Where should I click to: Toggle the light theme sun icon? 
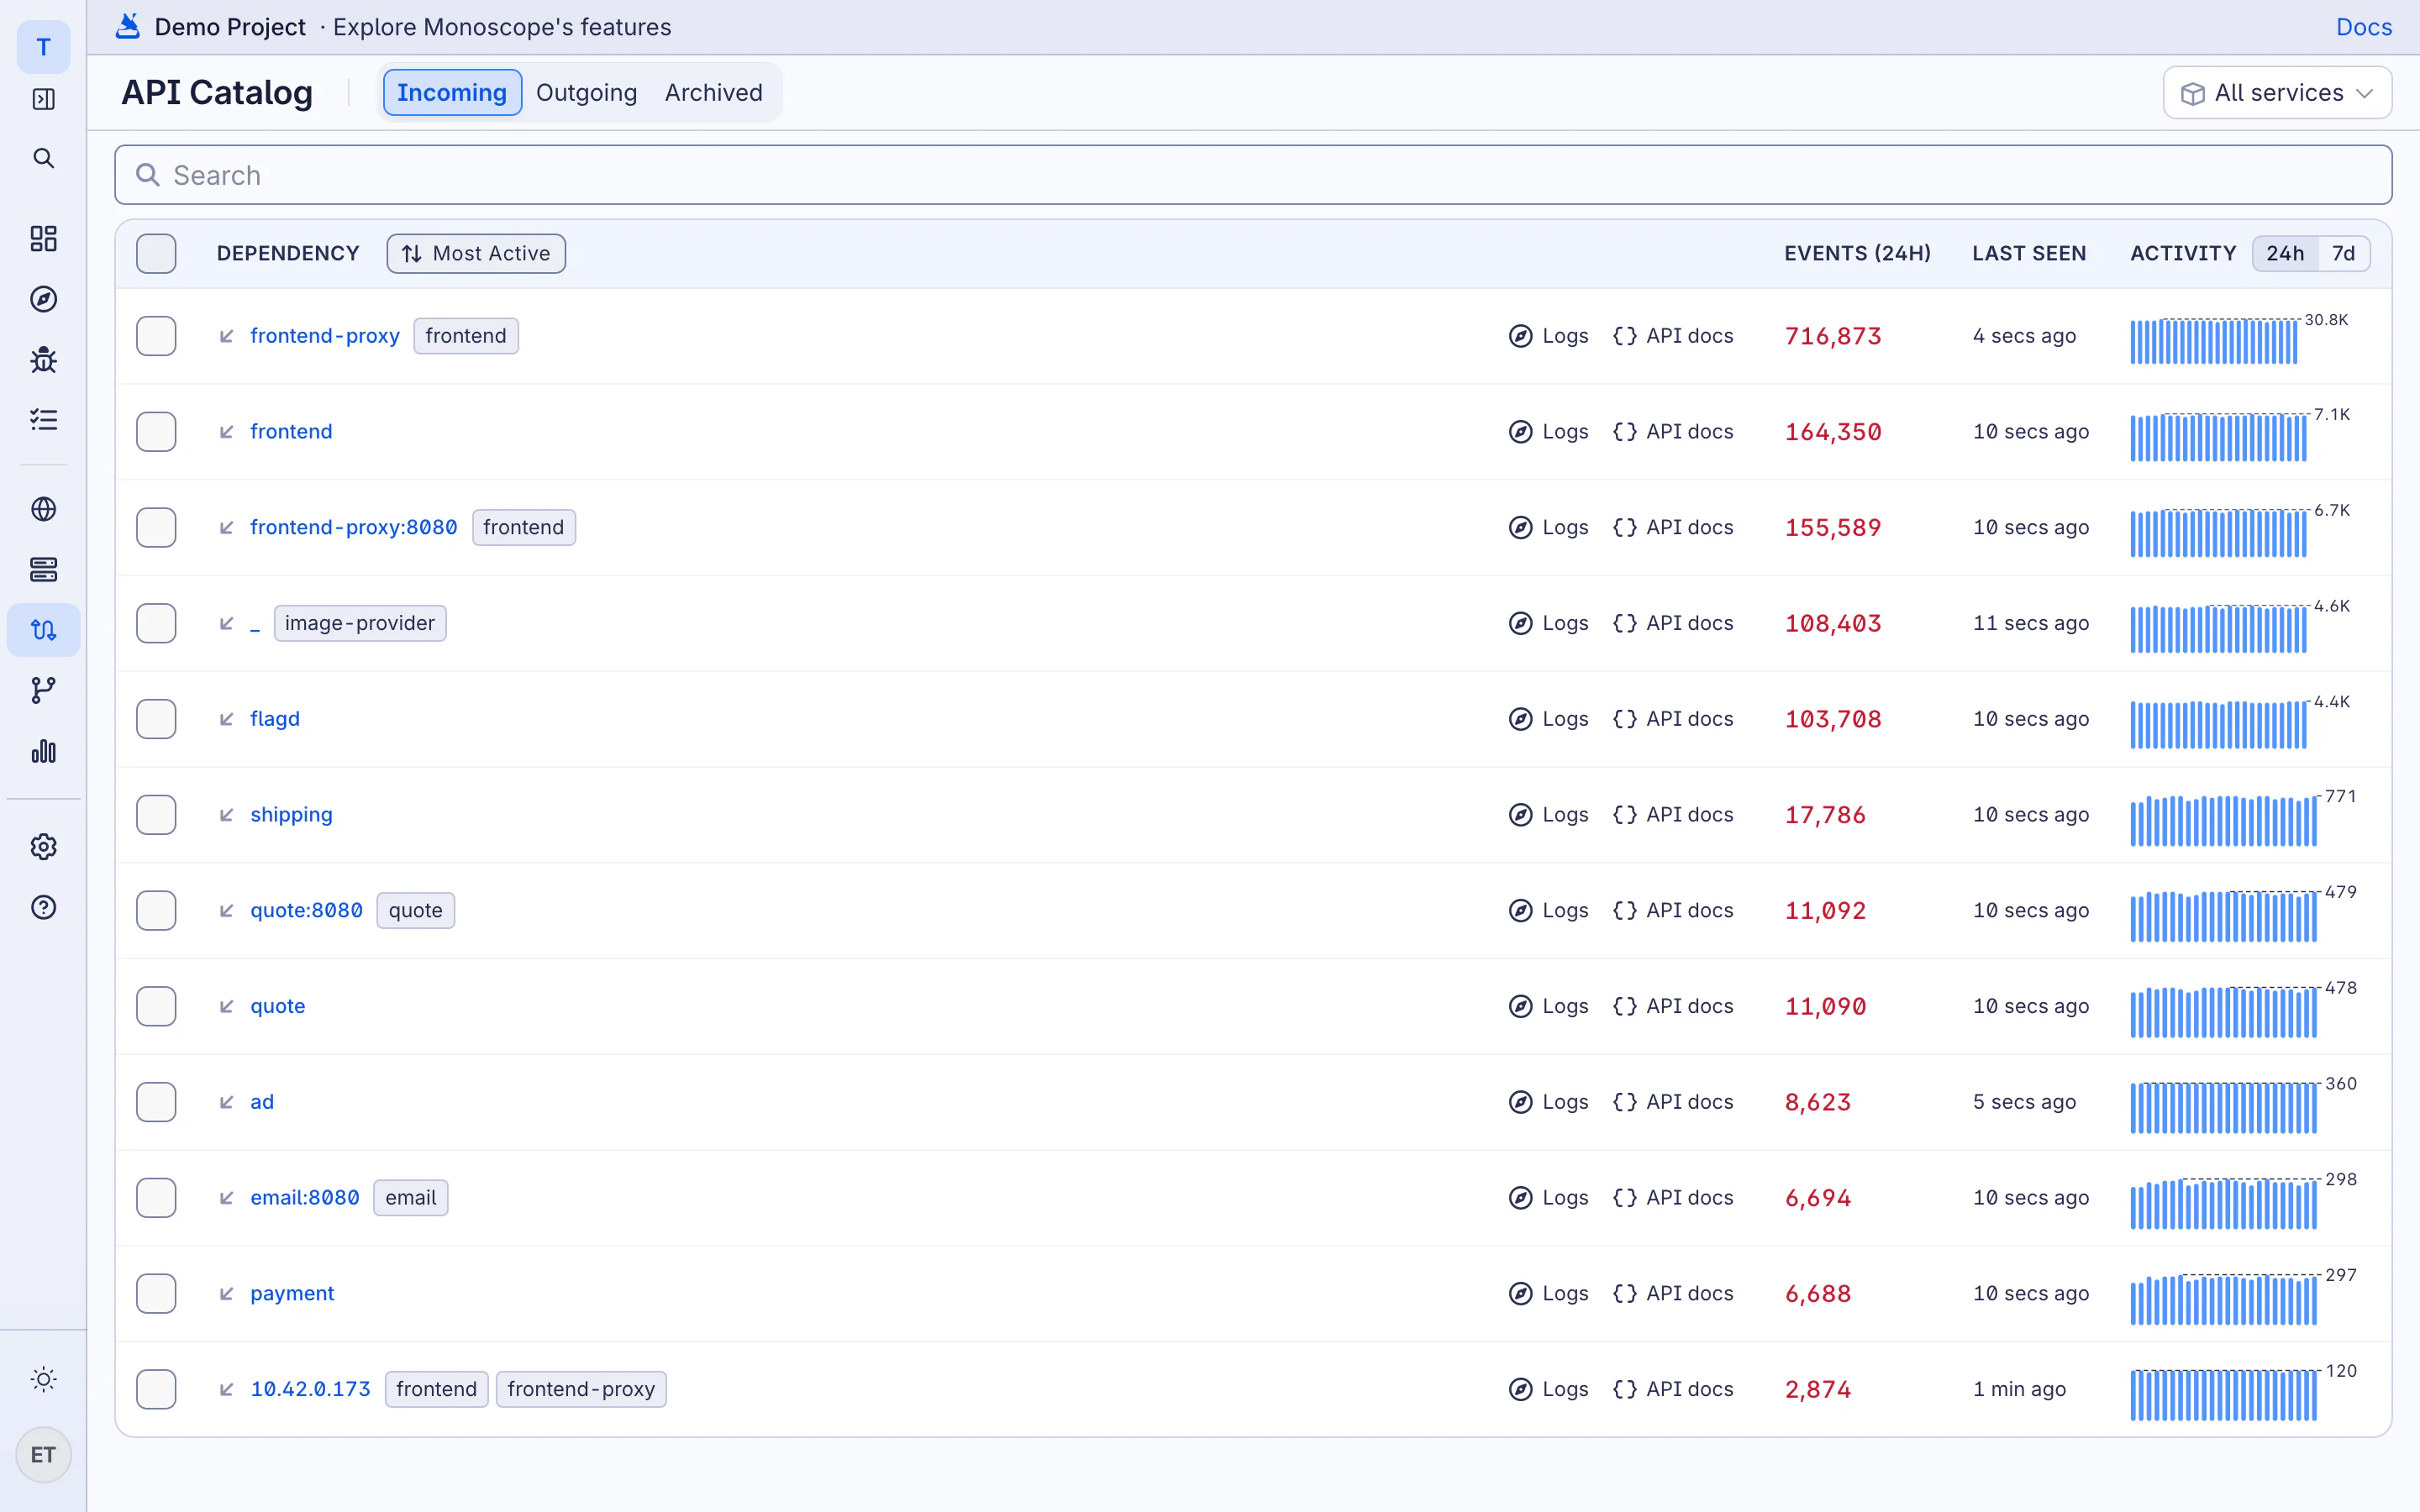point(43,1379)
